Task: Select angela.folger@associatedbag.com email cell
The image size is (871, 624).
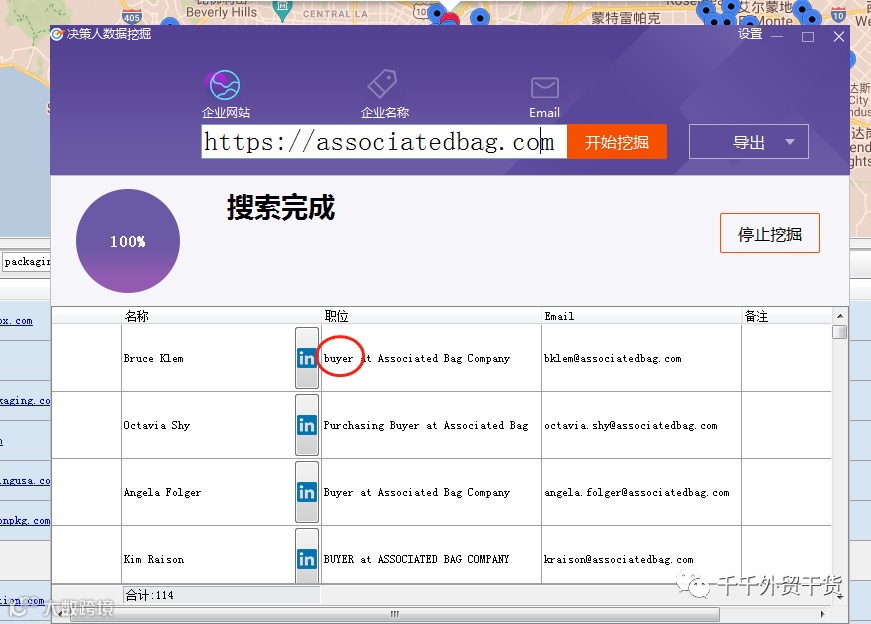Action: [x=641, y=492]
